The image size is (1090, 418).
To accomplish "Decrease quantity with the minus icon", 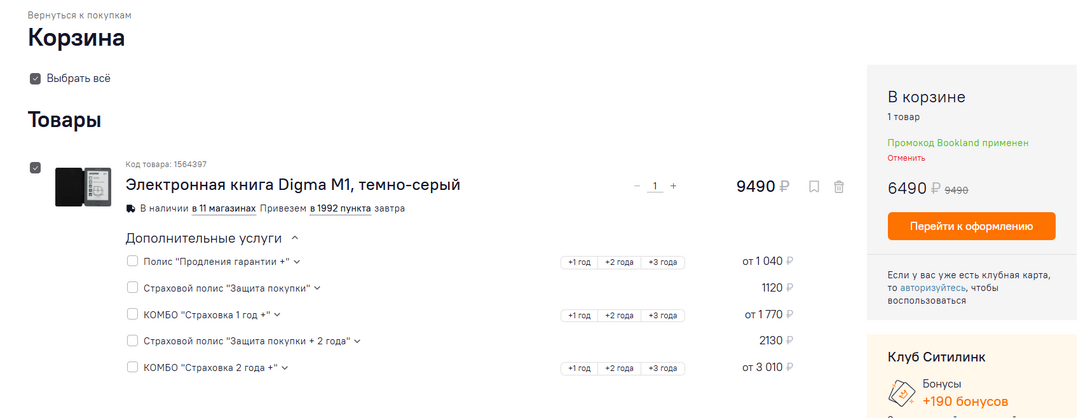I will pos(637,186).
